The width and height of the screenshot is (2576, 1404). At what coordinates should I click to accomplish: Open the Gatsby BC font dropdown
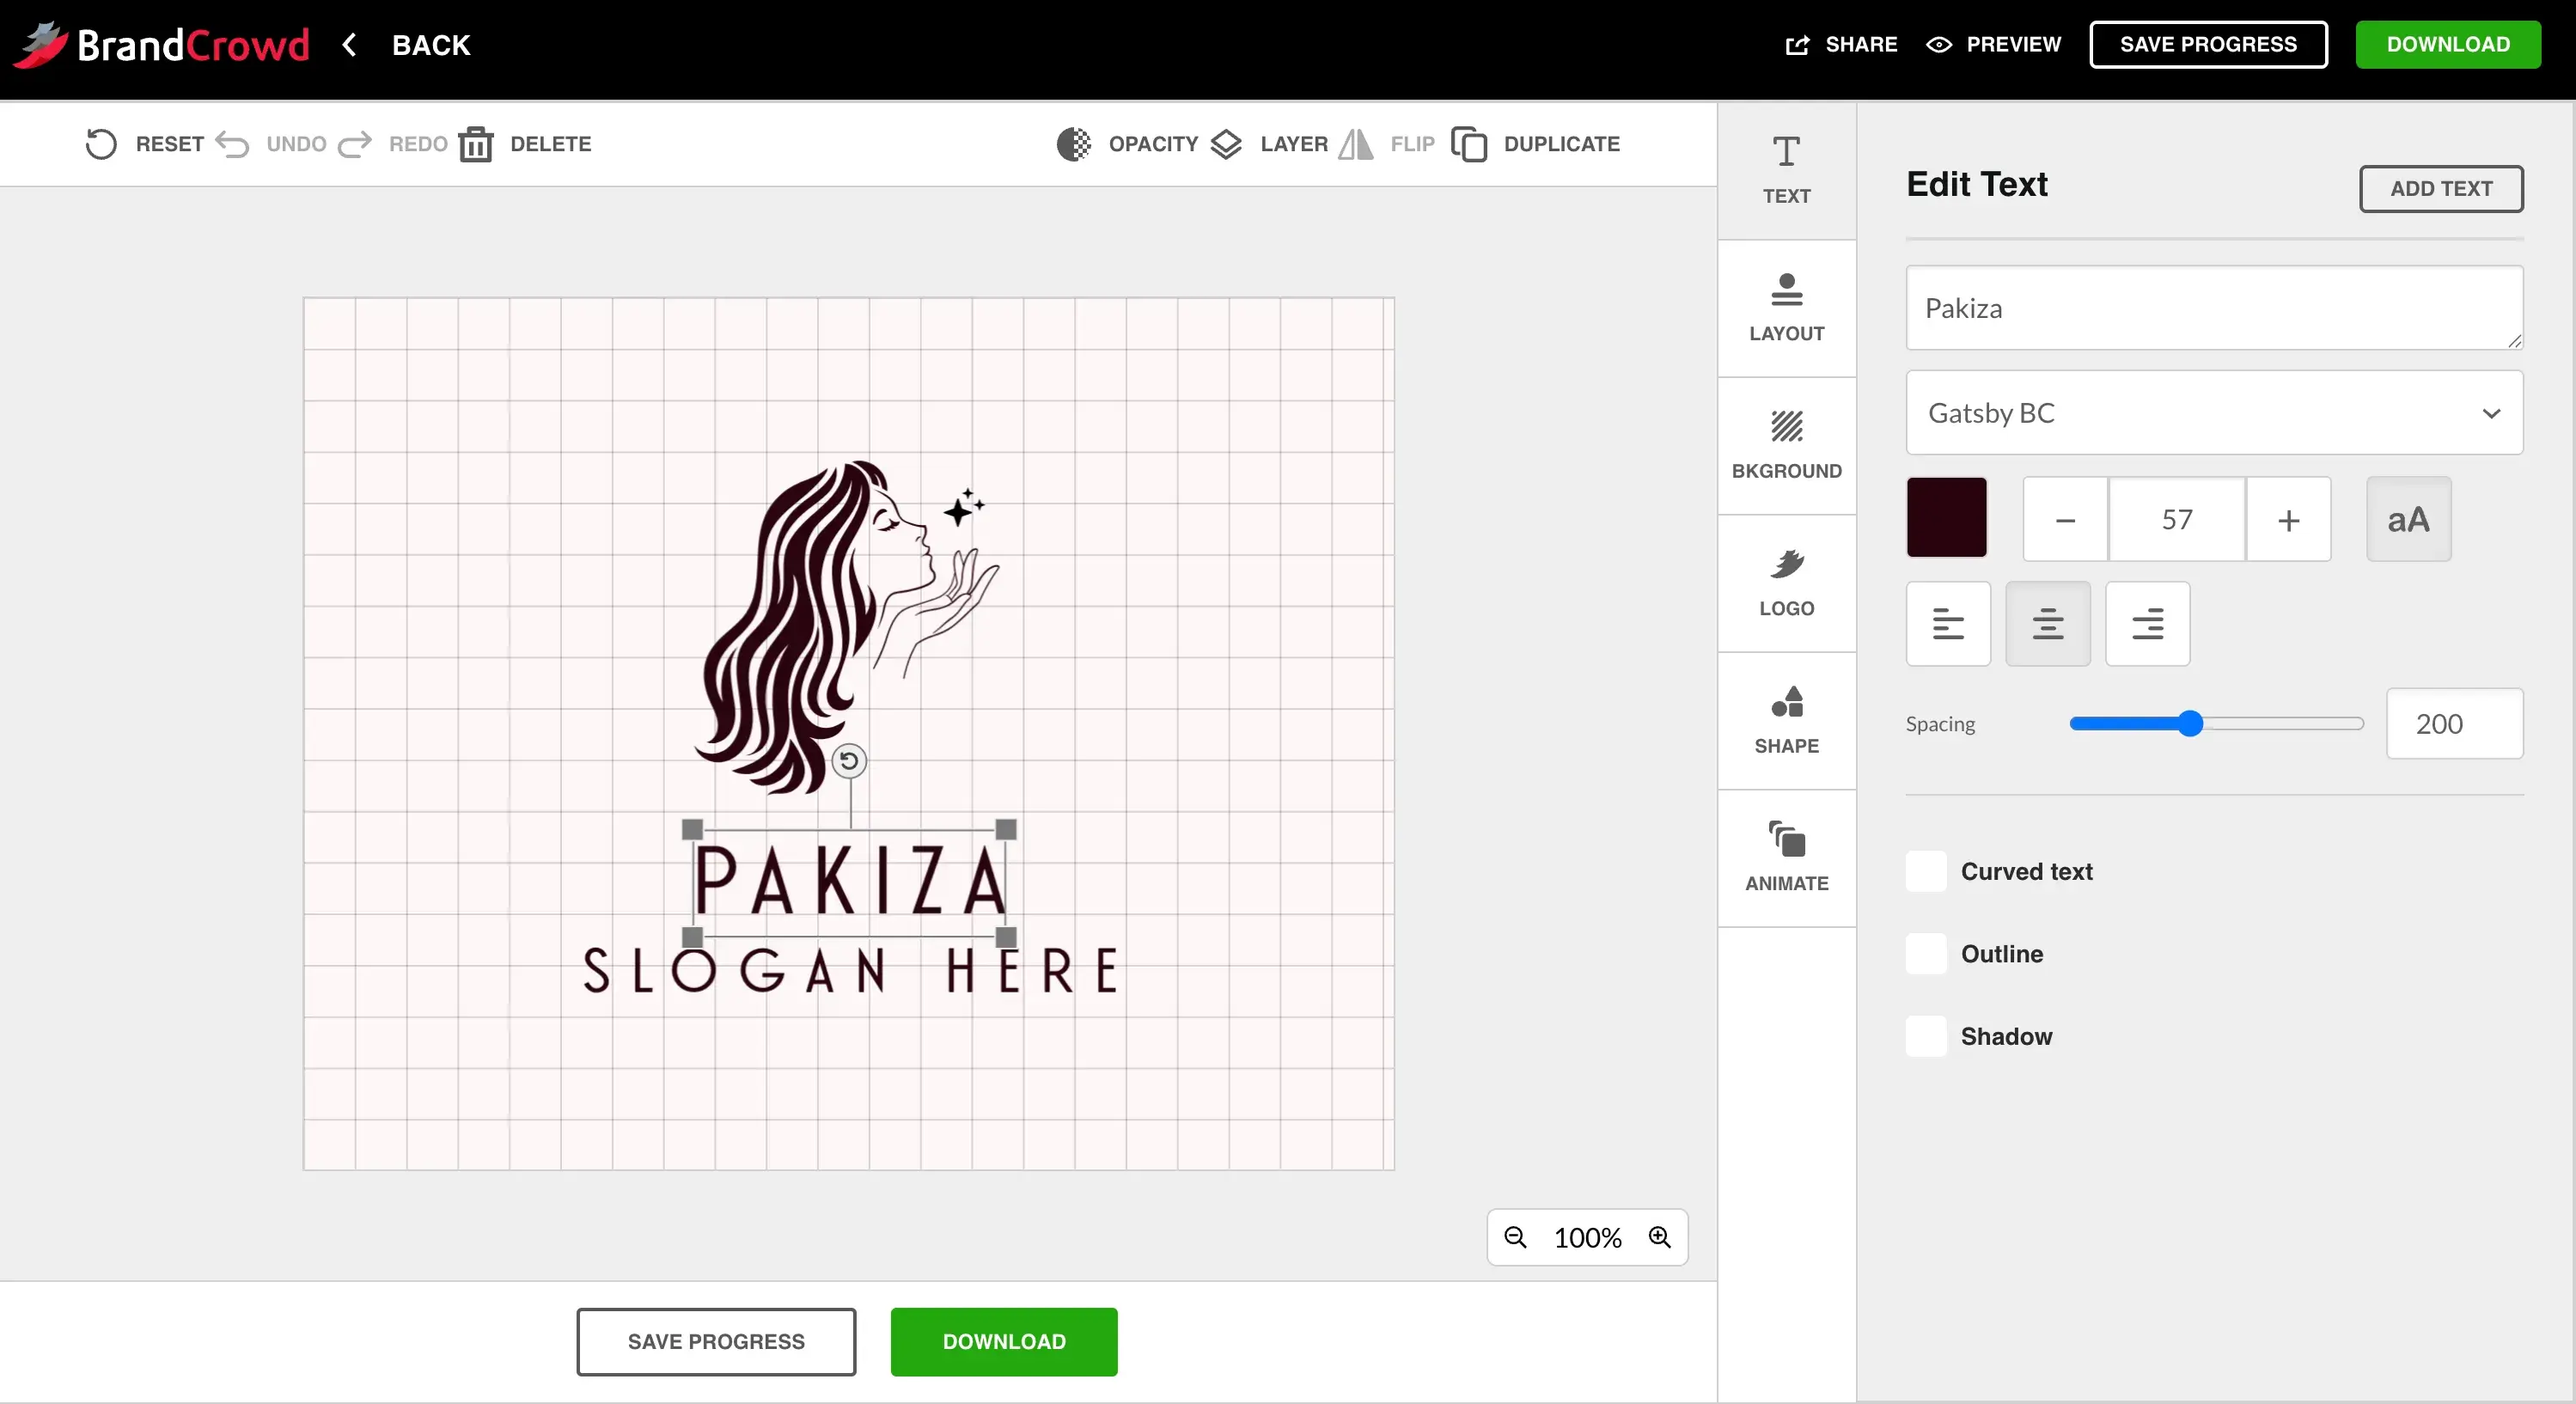click(x=2214, y=413)
